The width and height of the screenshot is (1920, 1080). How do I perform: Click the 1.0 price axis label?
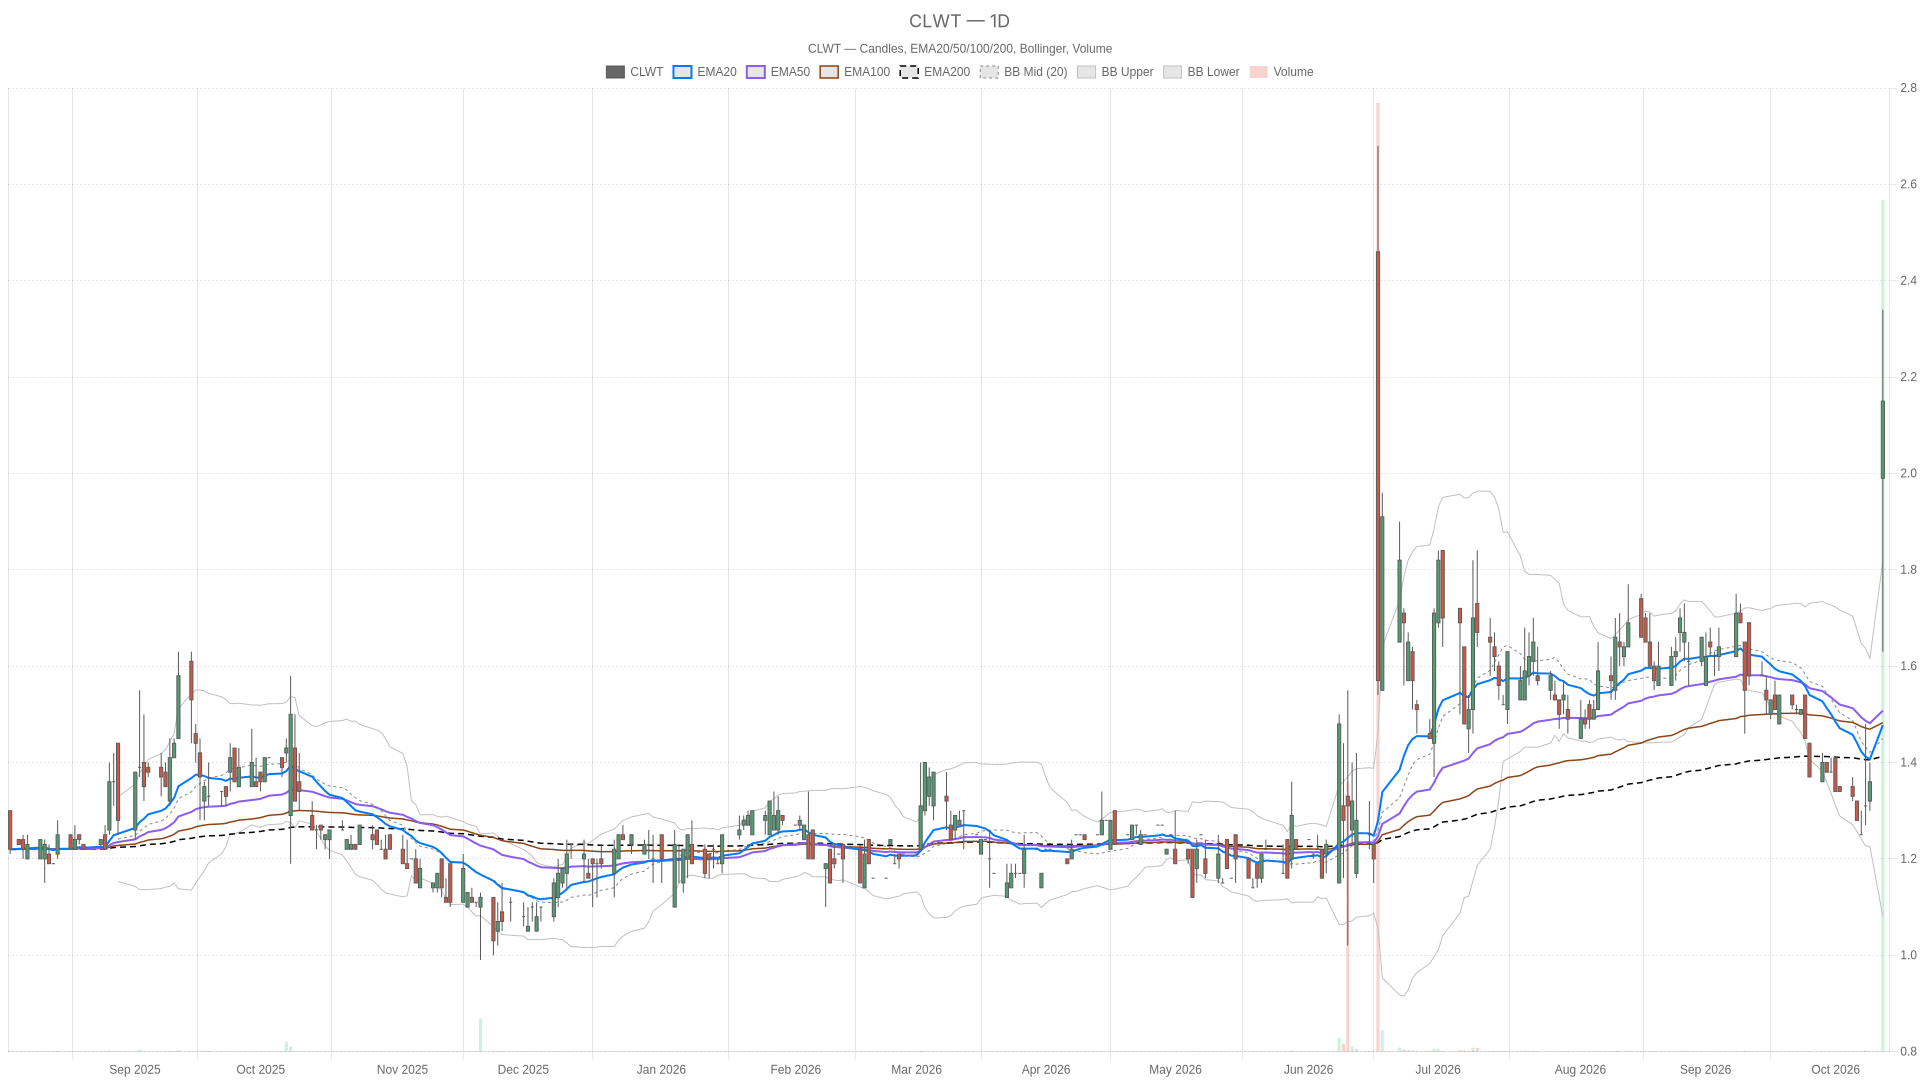[1908, 955]
